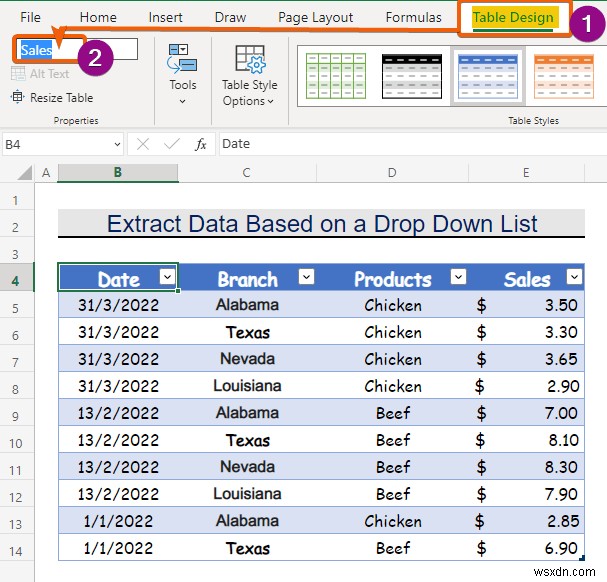
Task: Click the Alt Text button
Action: [x=40, y=73]
